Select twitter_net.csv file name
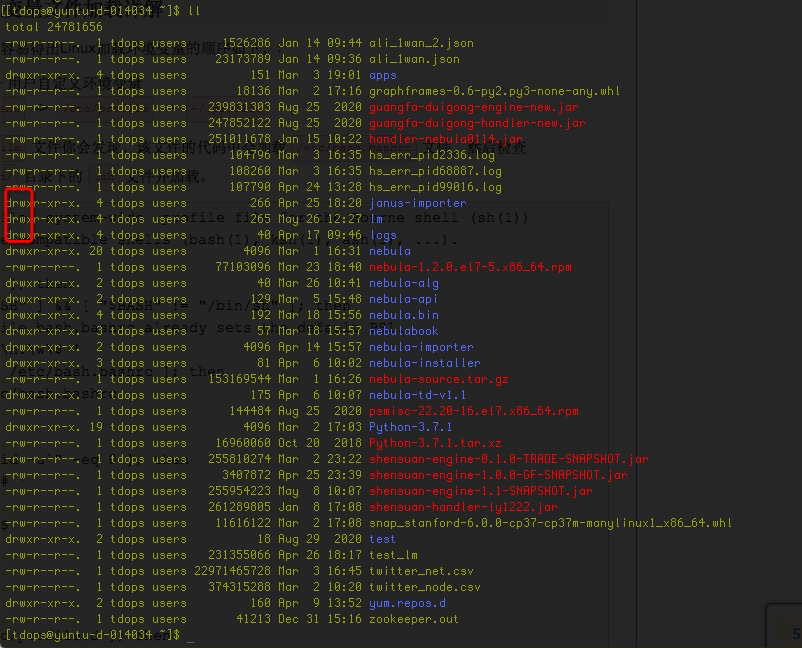Image resolution: width=802 pixels, height=648 pixels. click(421, 571)
